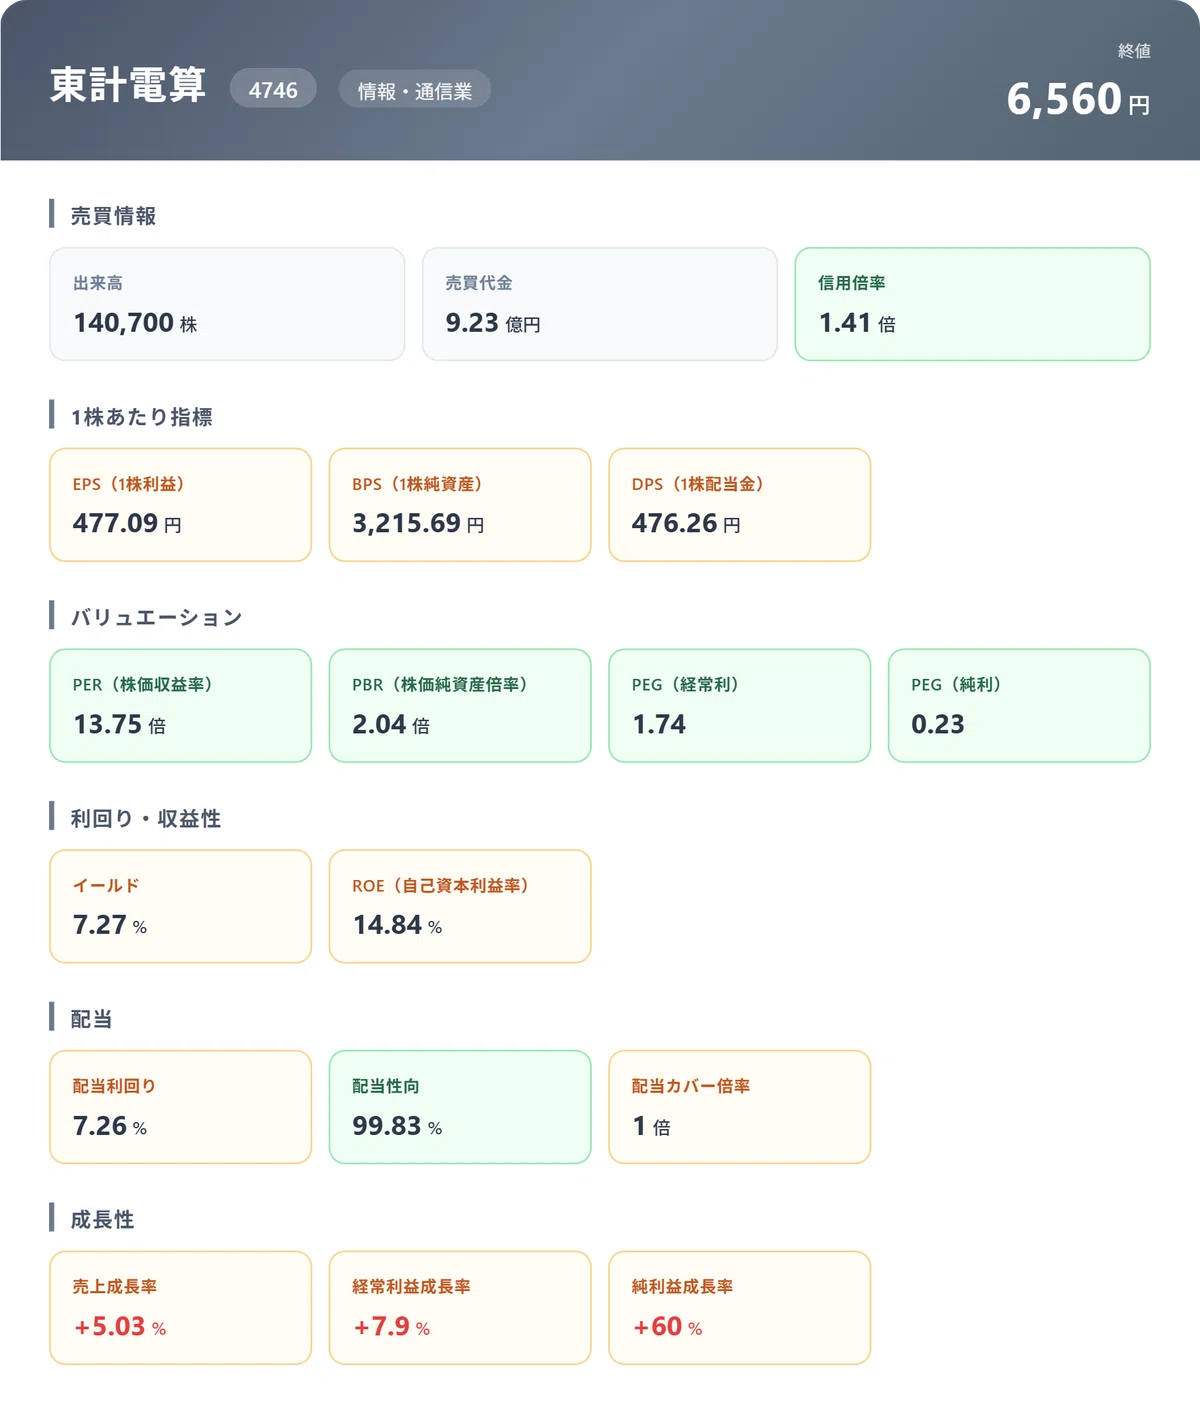Select the 配当性向 99.83 % card
Viewport: 1200px width, 1415px height.
tap(460, 1107)
